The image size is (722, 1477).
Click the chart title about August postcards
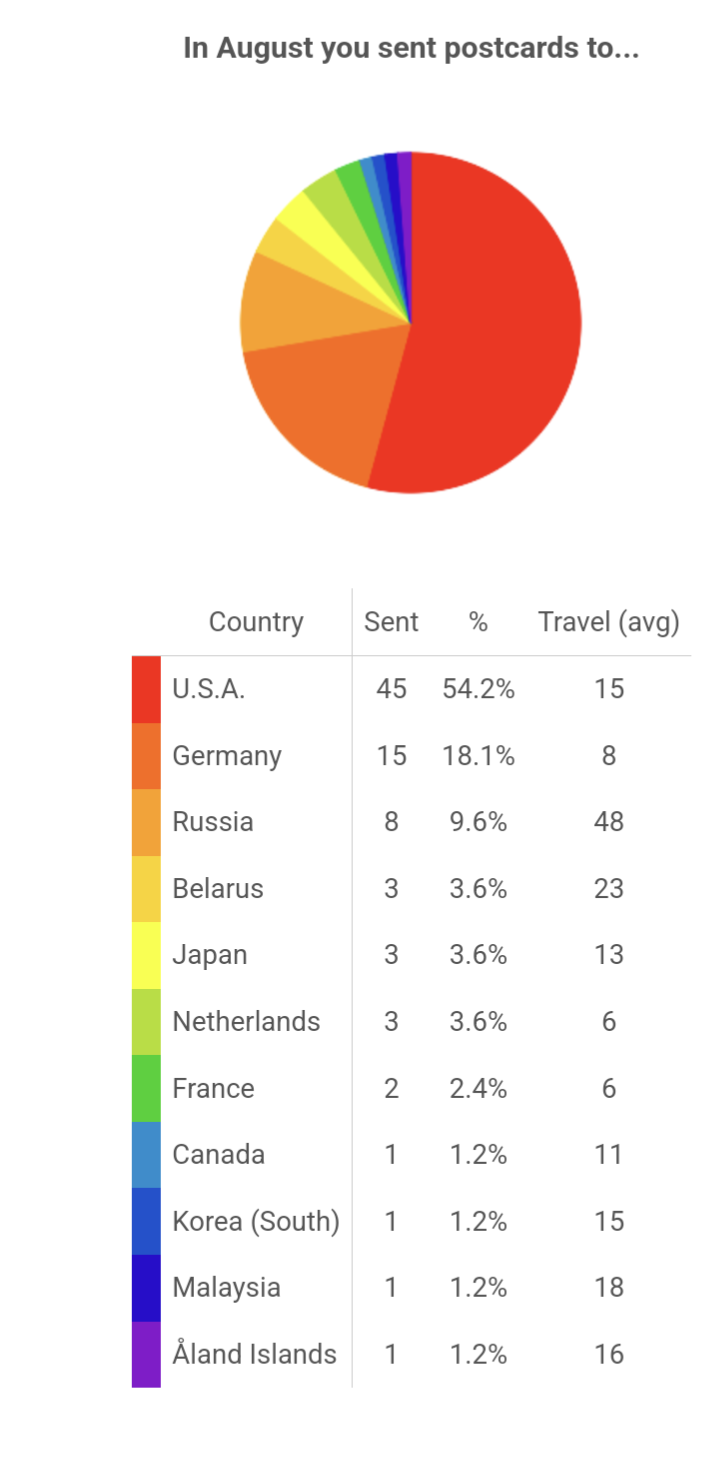[x=411, y=48]
